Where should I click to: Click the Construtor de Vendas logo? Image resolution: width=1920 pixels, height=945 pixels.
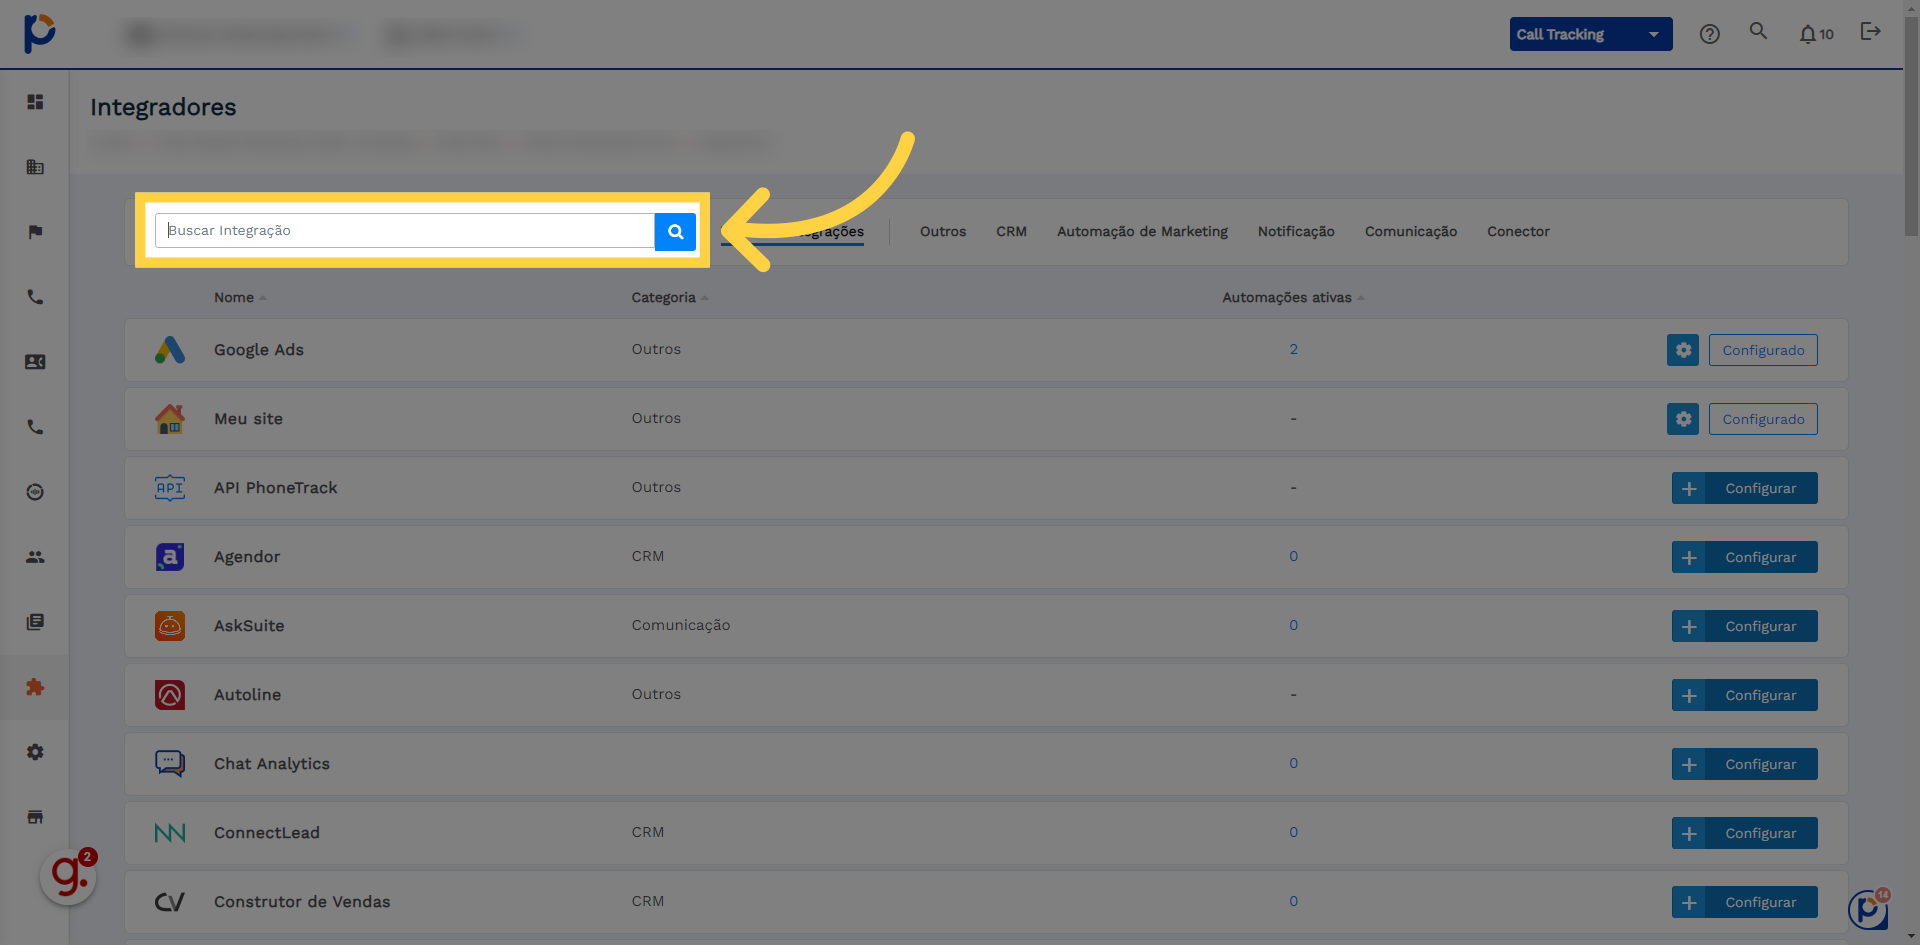click(x=170, y=902)
